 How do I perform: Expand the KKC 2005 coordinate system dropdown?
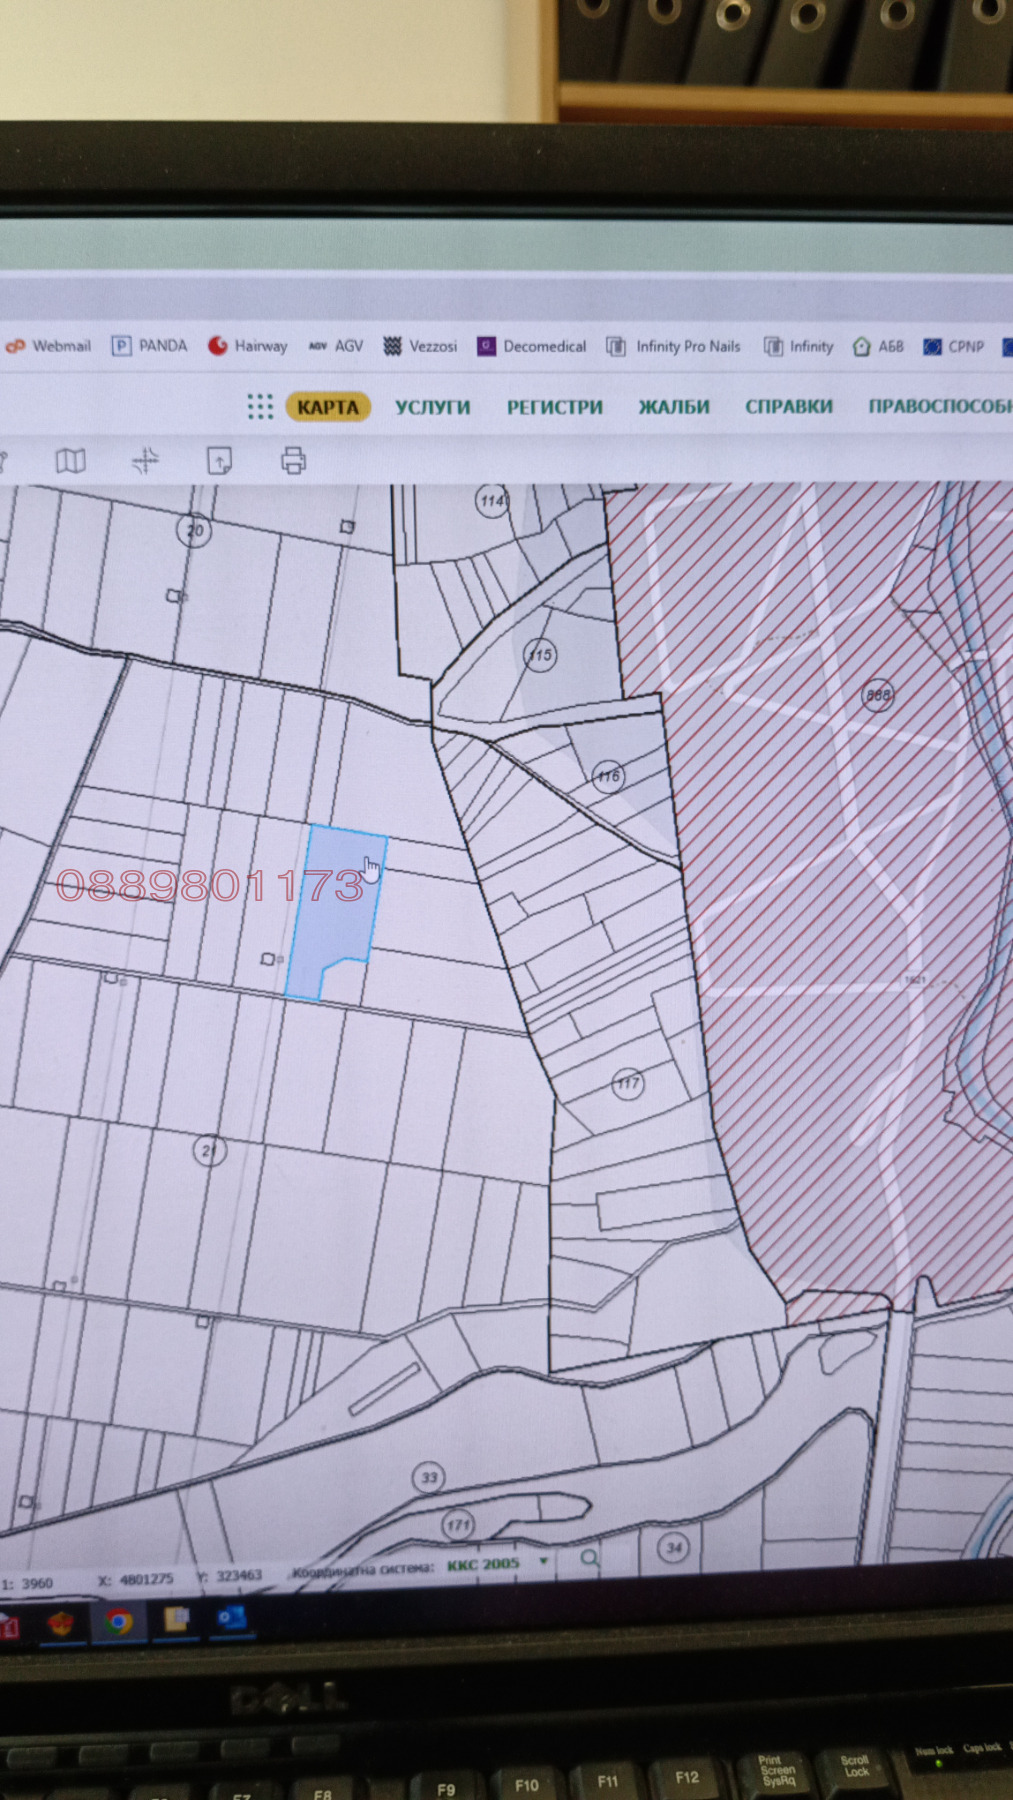[544, 1561]
